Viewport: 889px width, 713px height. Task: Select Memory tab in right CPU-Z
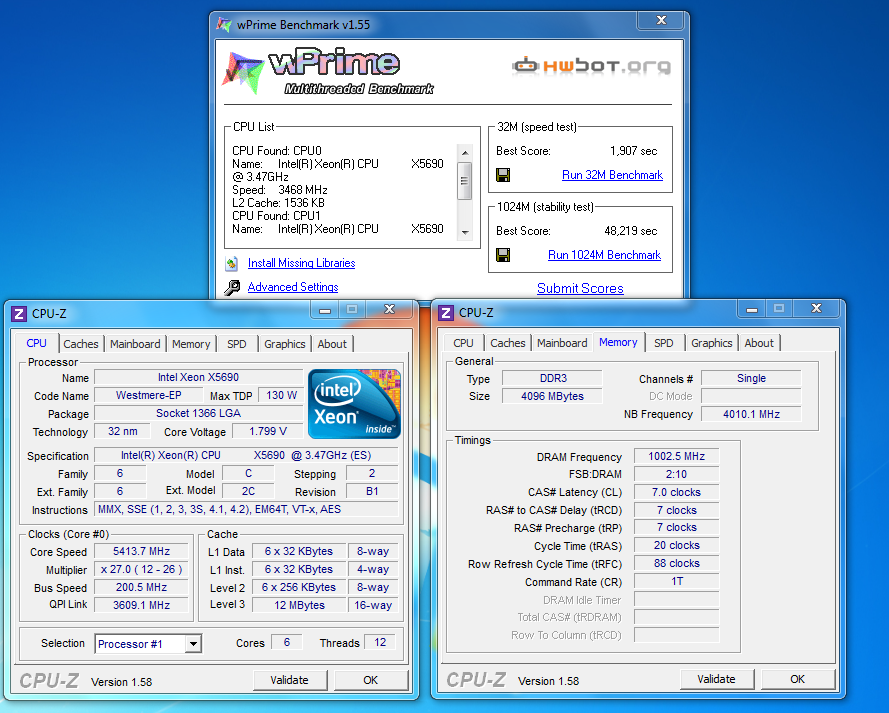coord(618,342)
